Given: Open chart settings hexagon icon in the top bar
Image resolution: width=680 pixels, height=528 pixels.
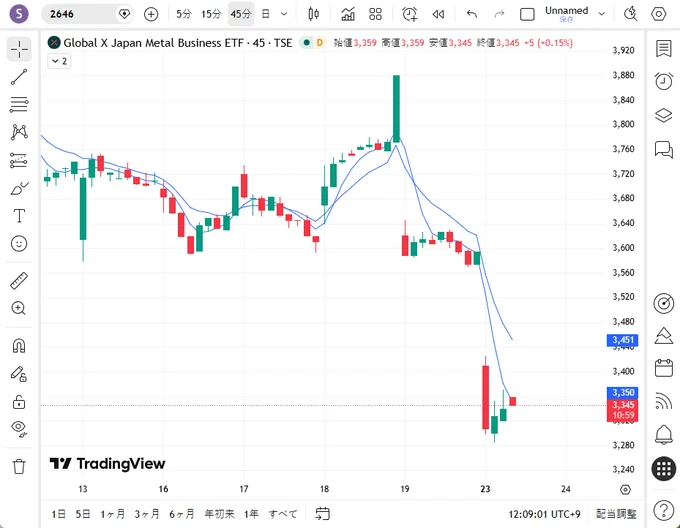Looking at the screenshot, I should 658,14.
